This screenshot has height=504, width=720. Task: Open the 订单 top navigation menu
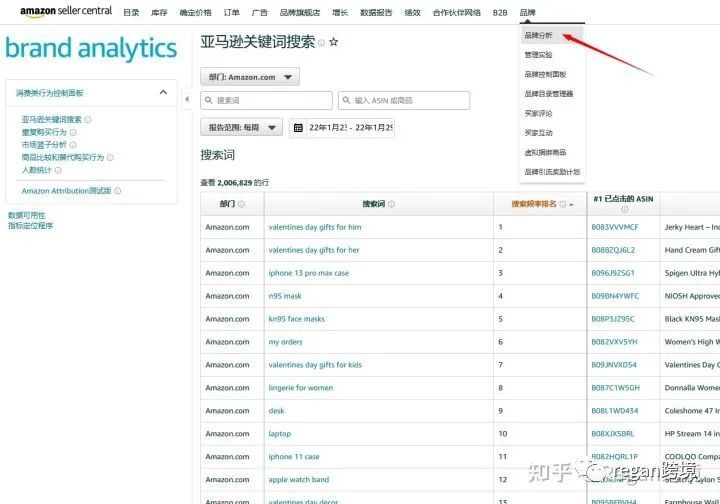pyautogui.click(x=231, y=12)
